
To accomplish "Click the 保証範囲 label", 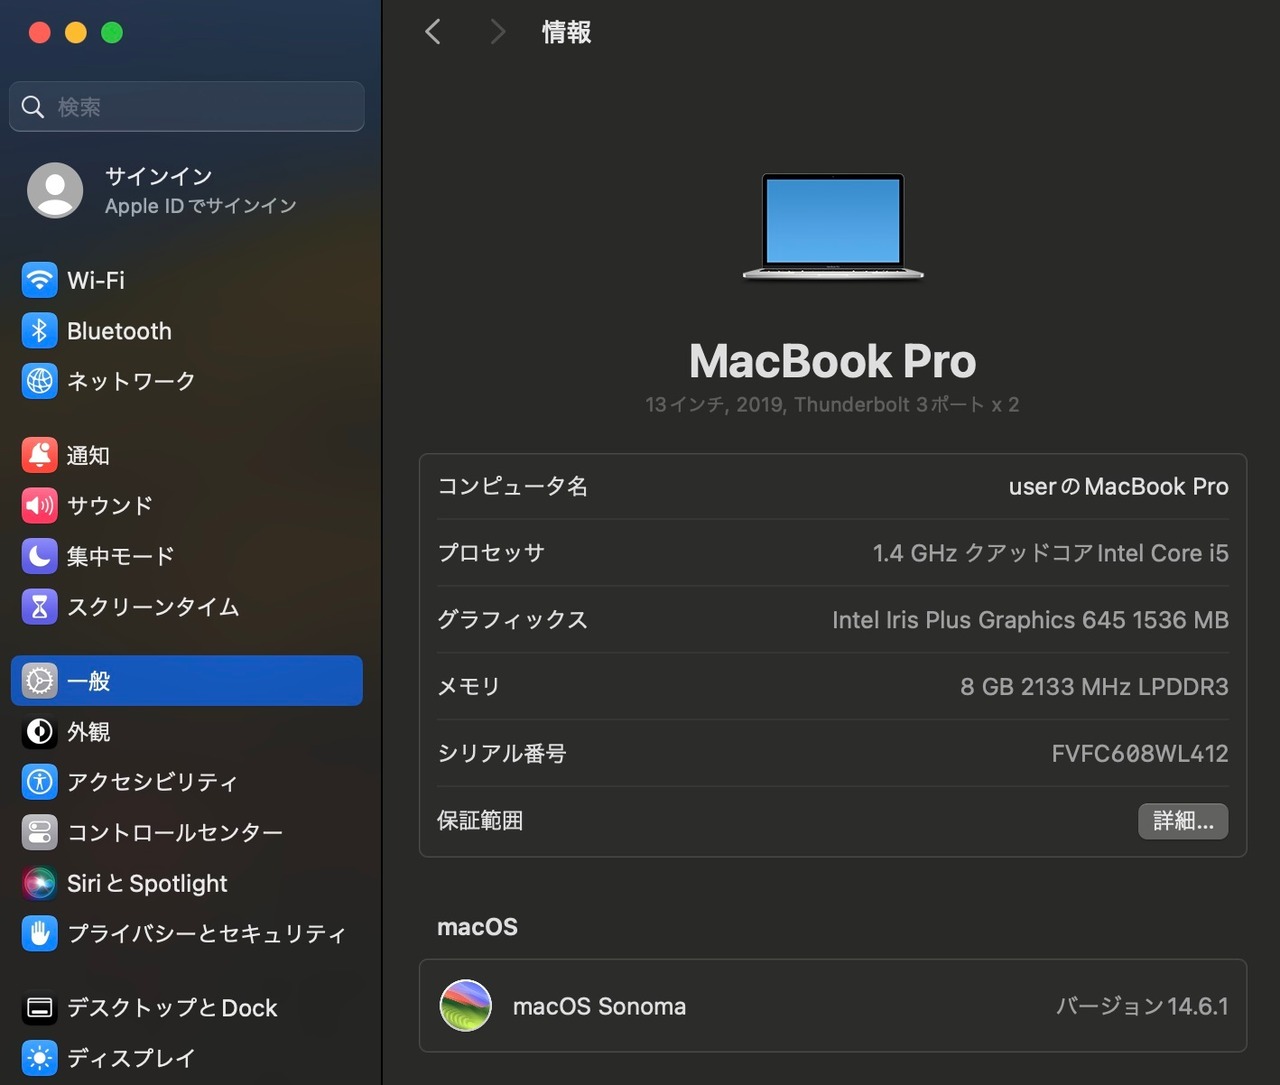I will (480, 820).
